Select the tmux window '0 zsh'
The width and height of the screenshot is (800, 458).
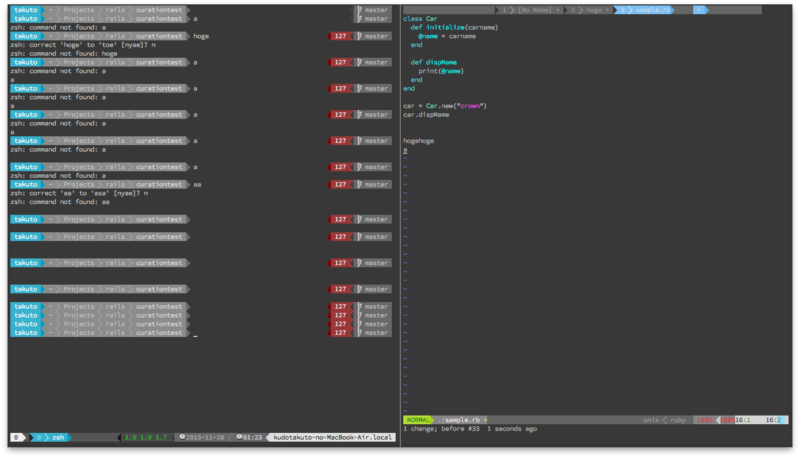(x=51, y=438)
